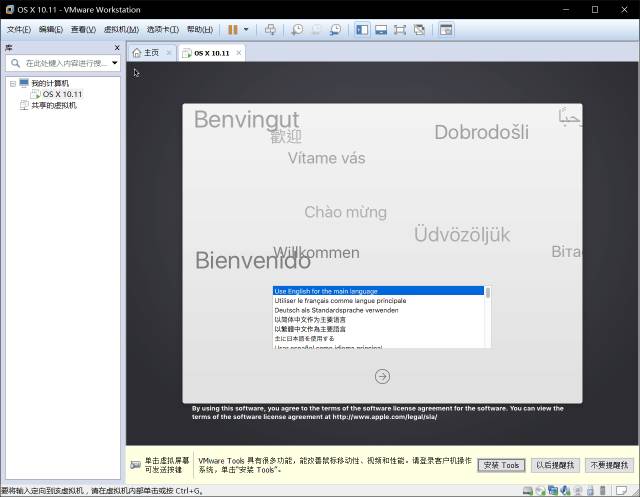Open the power options dropdown arrow
The width and height of the screenshot is (640, 497).
(x=246, y=29)
